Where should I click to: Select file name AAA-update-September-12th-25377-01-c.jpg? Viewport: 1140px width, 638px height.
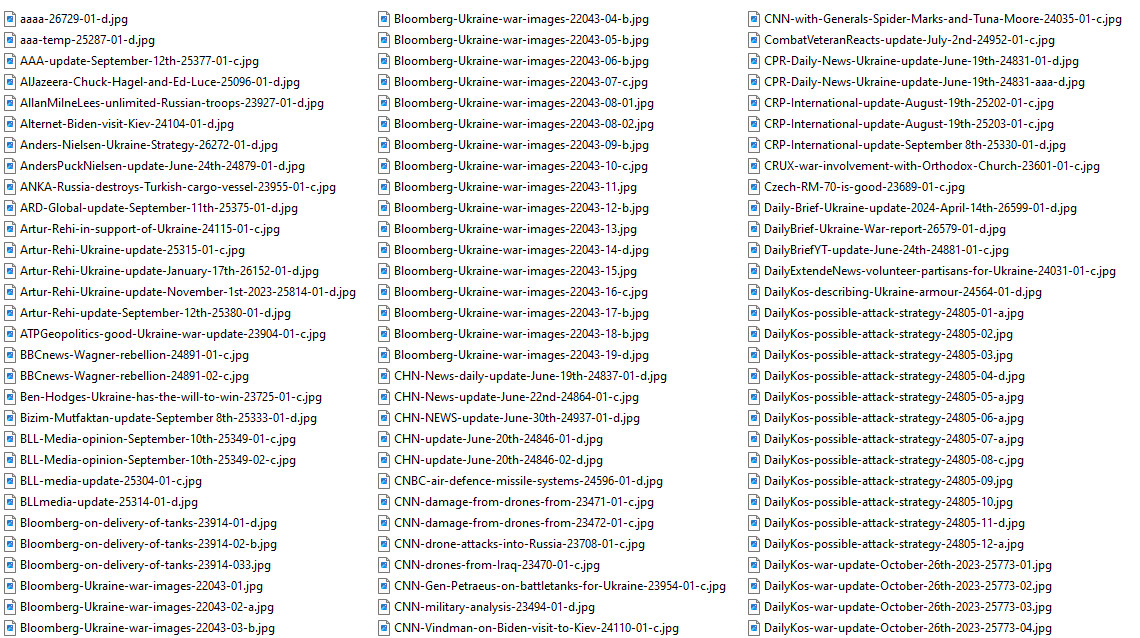140,61
